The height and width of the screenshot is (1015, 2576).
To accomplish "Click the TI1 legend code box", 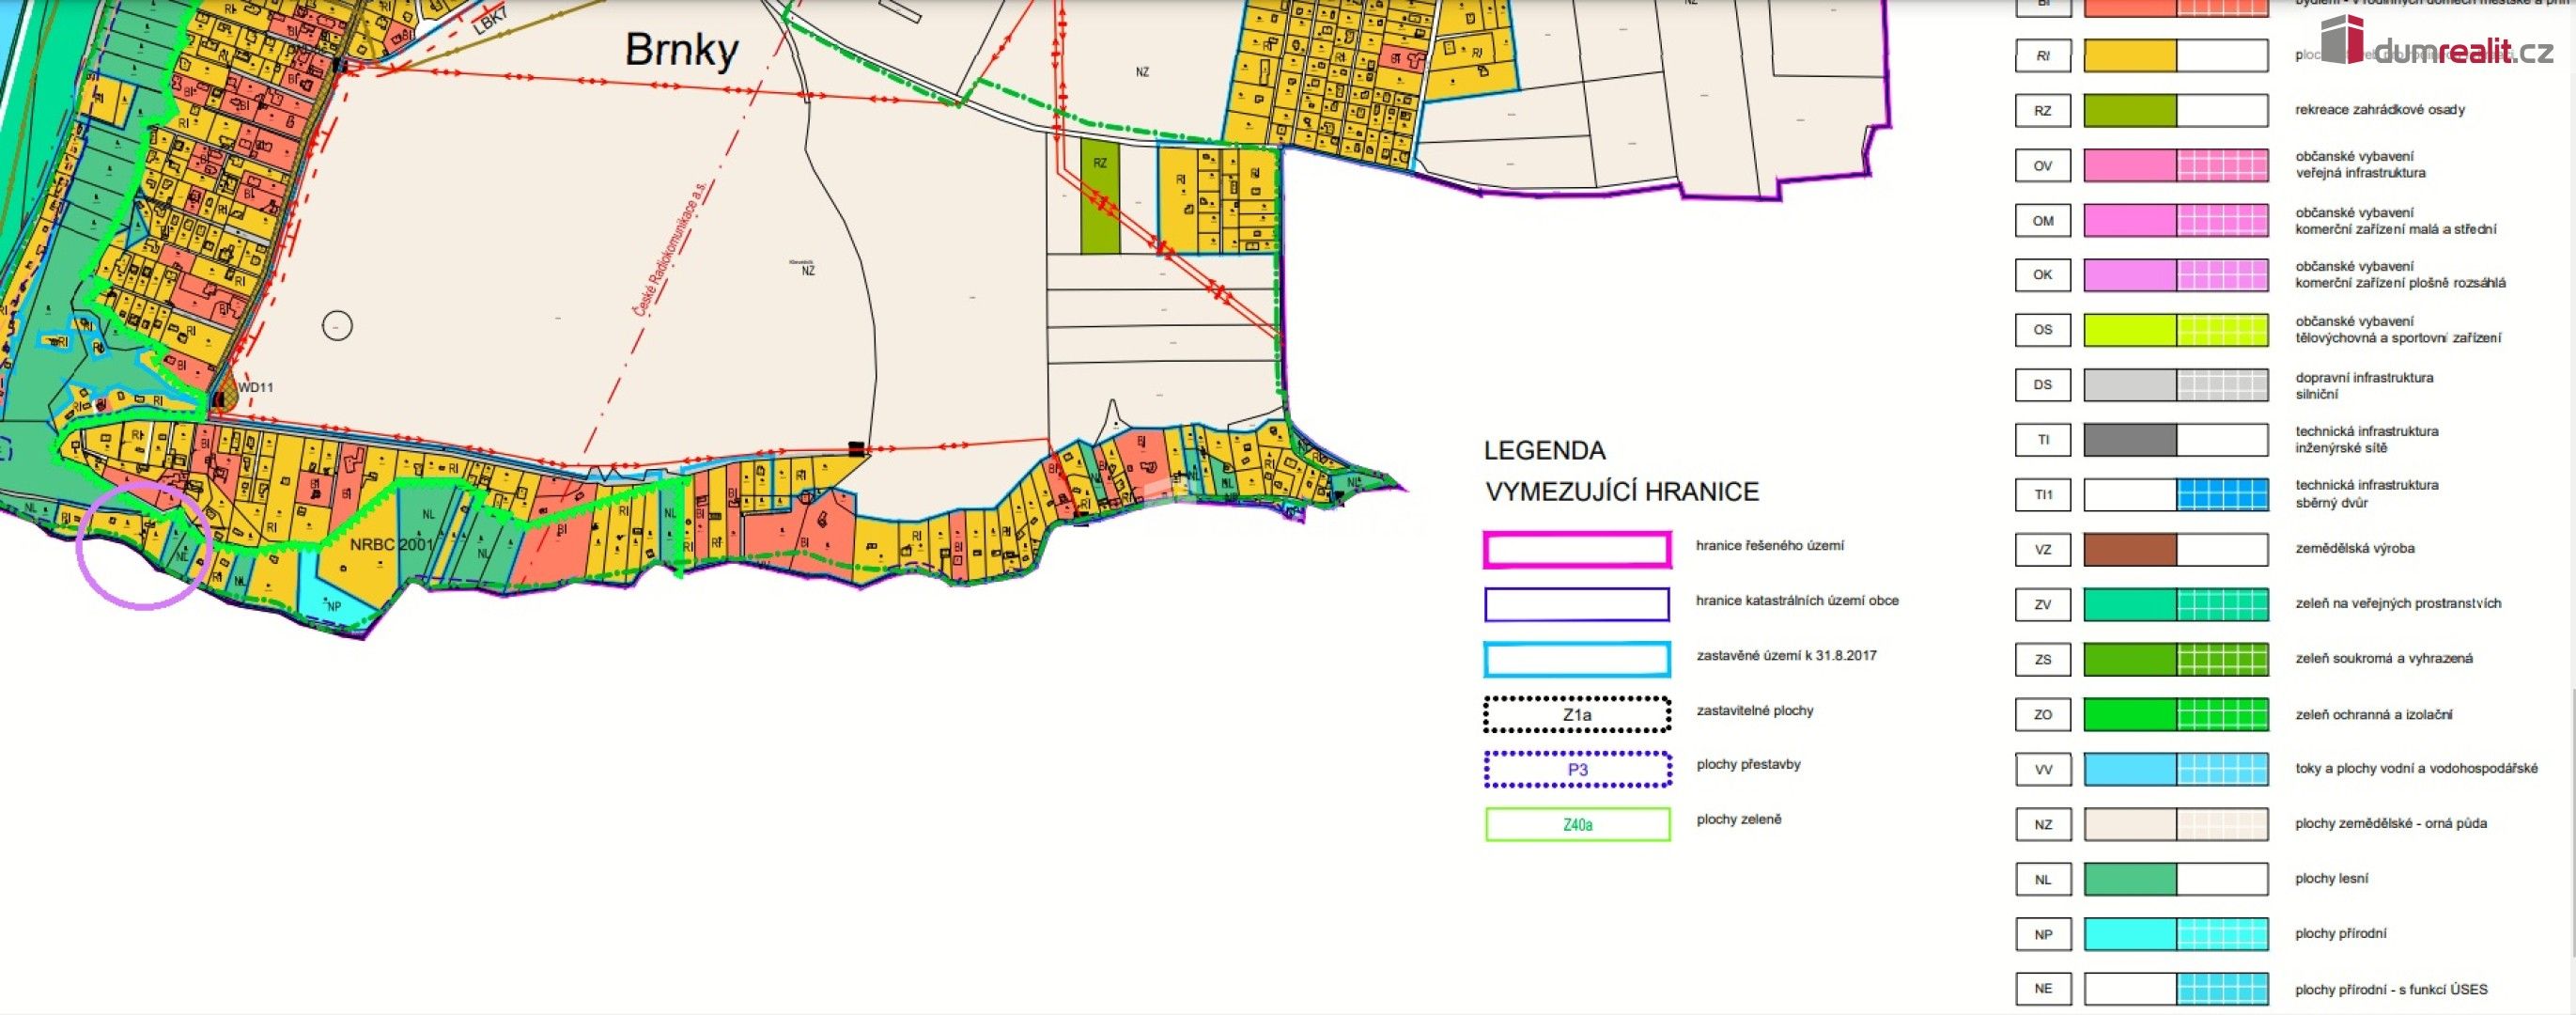I will 2042,495.
